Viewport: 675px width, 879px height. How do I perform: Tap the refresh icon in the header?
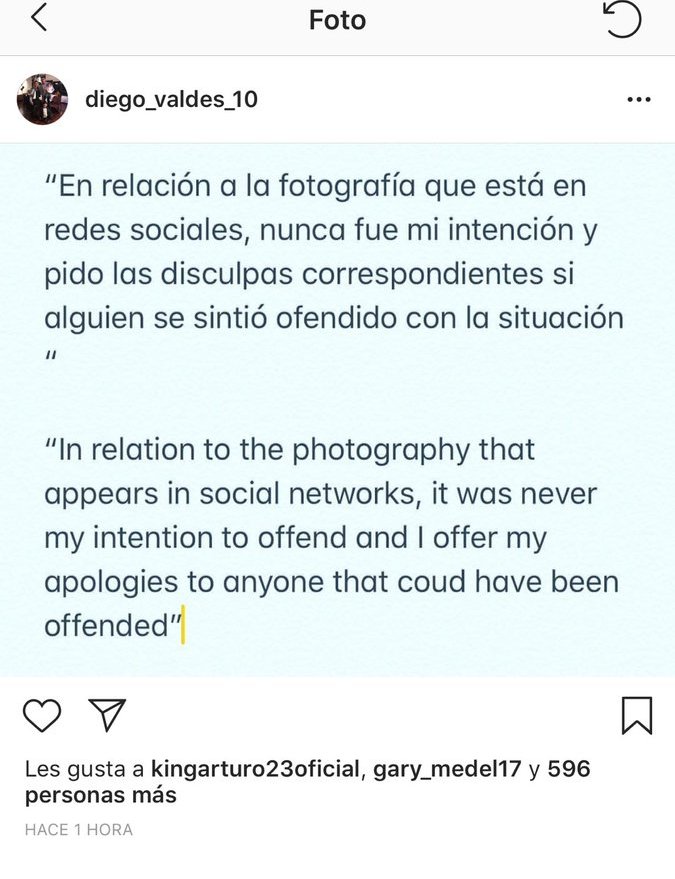coord(622,19)
